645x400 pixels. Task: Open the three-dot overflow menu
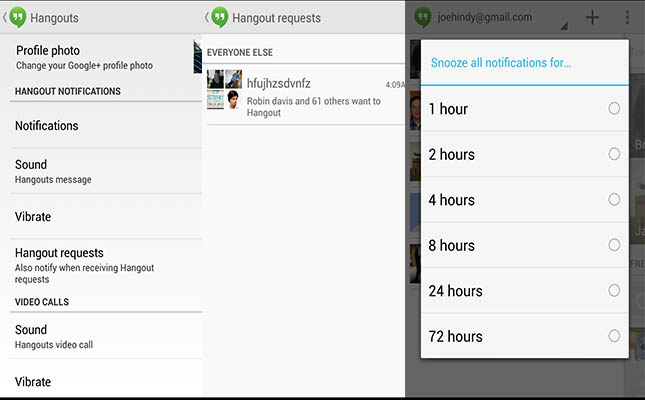point(627,17)
